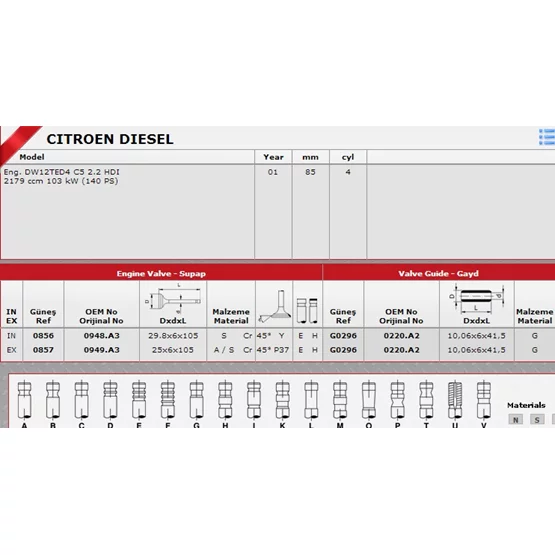Viewport: 555px width, 555px height.
Task: Click dimension 25x6x105
Action: tap(173, 350)
